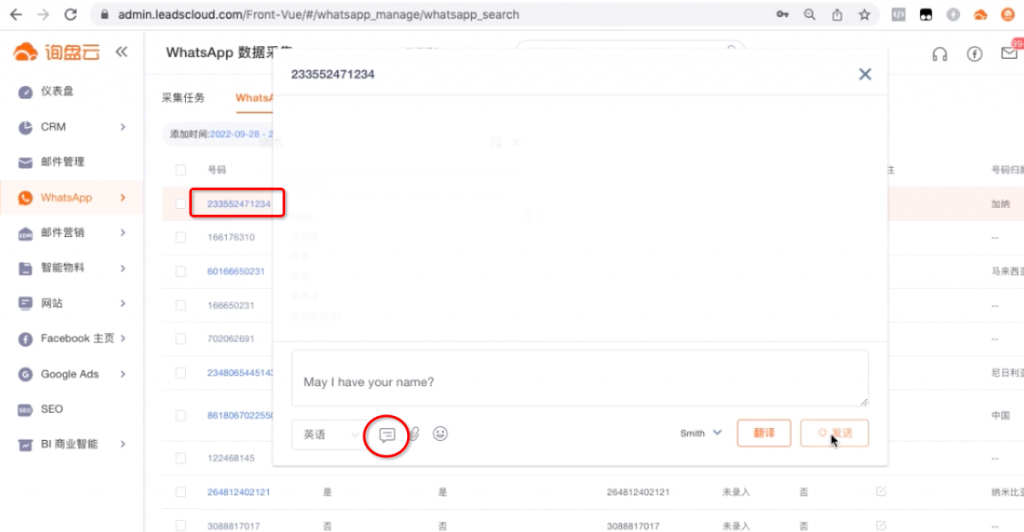Check the box for 3088817017 row

point(181,525)
